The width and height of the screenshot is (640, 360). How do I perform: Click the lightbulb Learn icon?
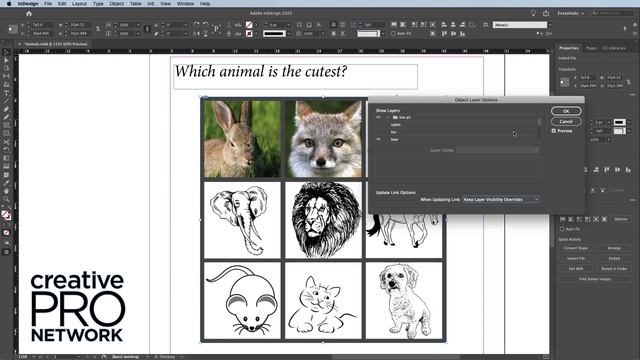pyautogui.click(x=533, y=13)
